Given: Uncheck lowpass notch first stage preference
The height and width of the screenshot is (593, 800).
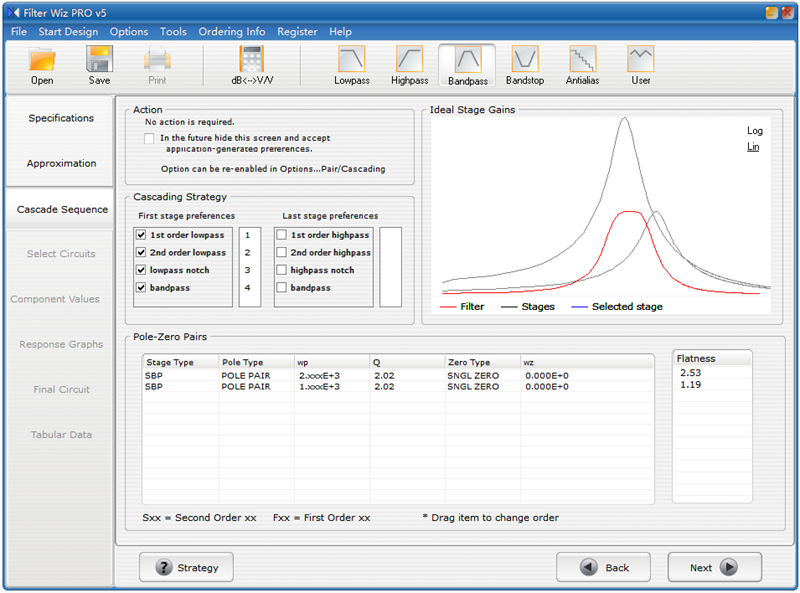Looking at the screenshot, I should click(141, 270).
